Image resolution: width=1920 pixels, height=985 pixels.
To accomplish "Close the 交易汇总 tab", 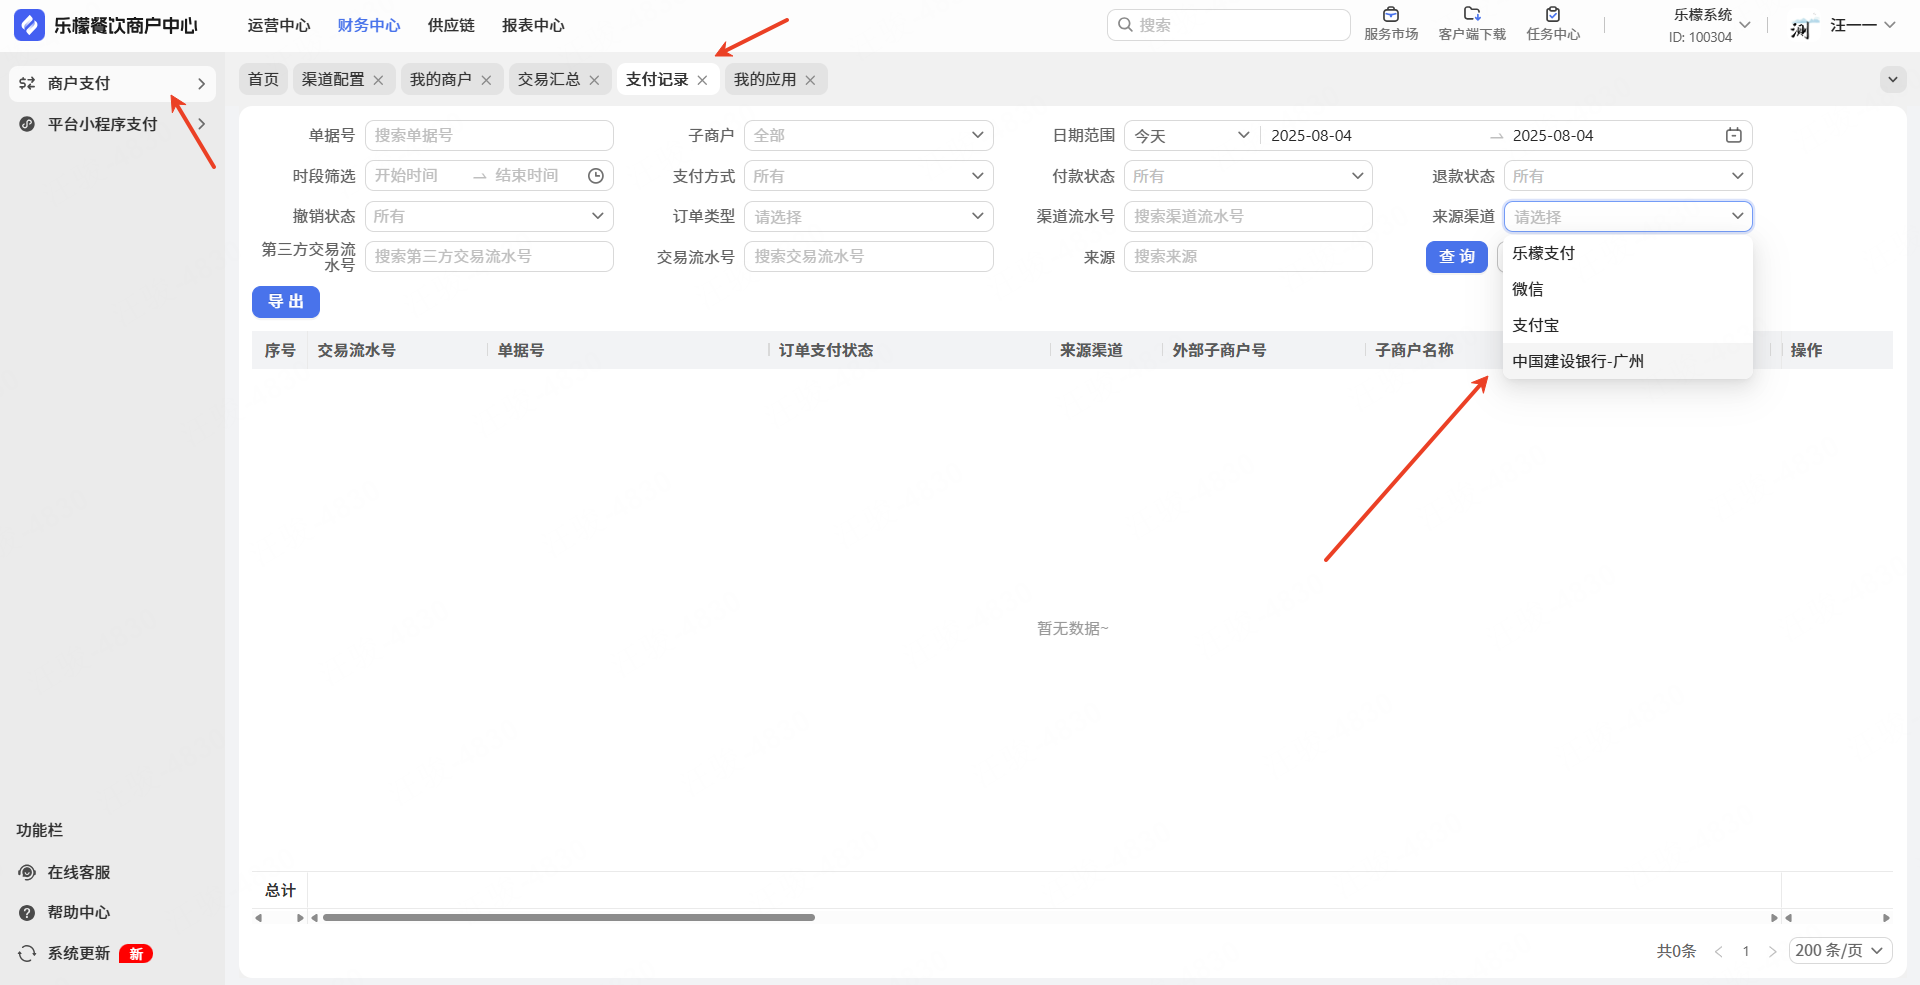I will pyautogui.click(x=594, y=80).
